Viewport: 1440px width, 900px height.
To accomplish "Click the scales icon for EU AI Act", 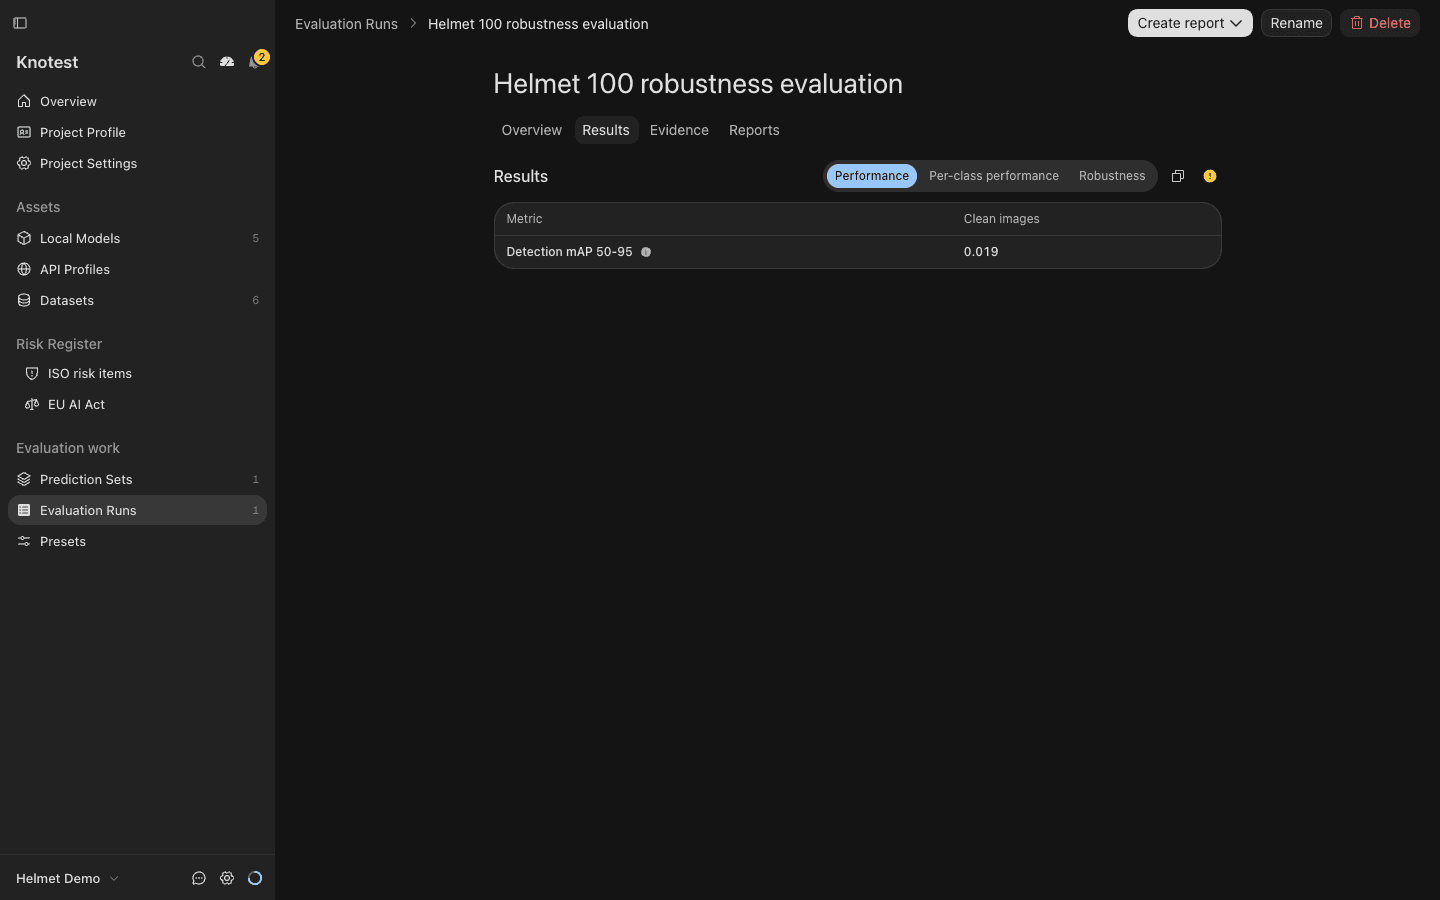I will (32, 404).
